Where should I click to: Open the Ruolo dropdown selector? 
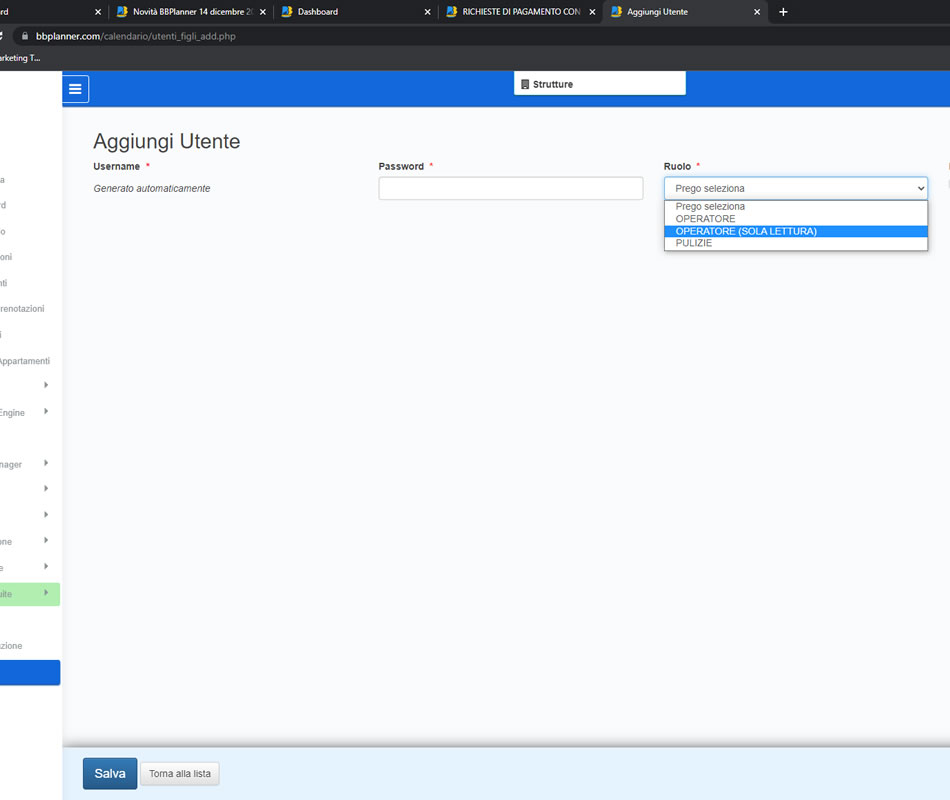pos(795,188)
